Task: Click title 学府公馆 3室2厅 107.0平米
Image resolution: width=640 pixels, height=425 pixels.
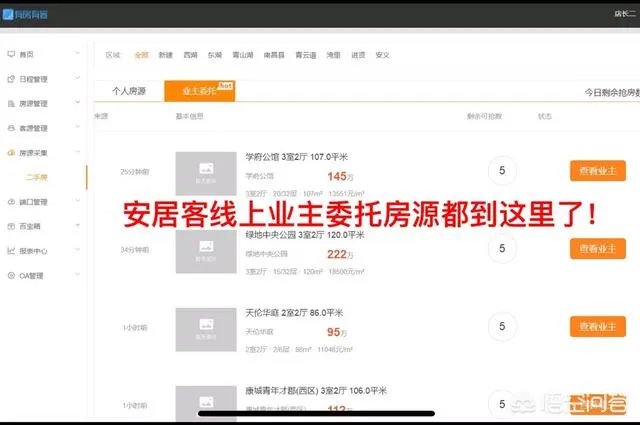Action: tap(297, 157)
